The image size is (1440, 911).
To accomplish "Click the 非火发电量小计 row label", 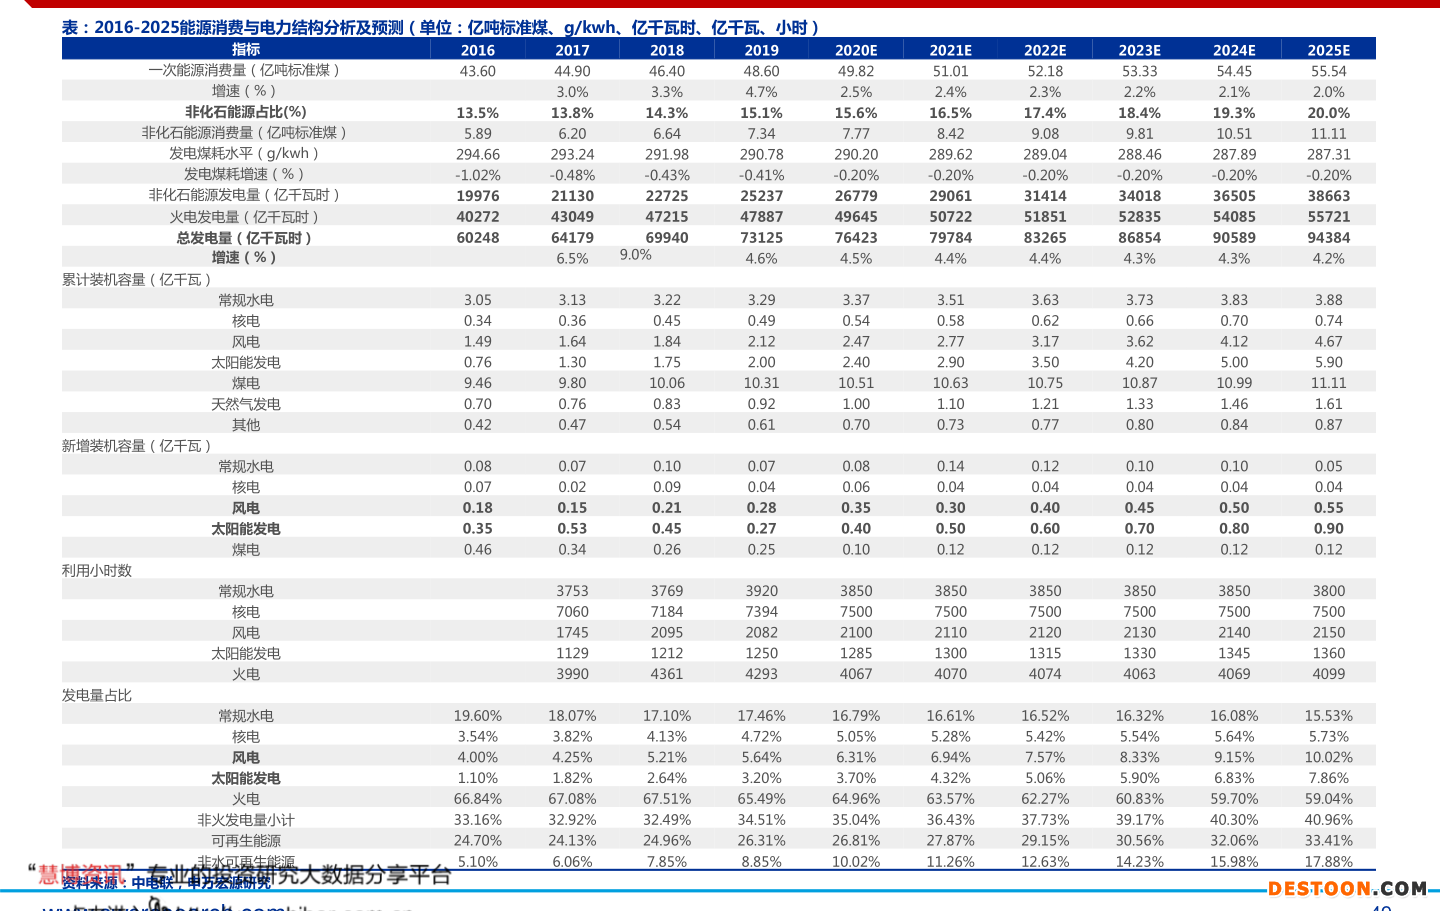I will pyautogui.click(x=246, y=820).
